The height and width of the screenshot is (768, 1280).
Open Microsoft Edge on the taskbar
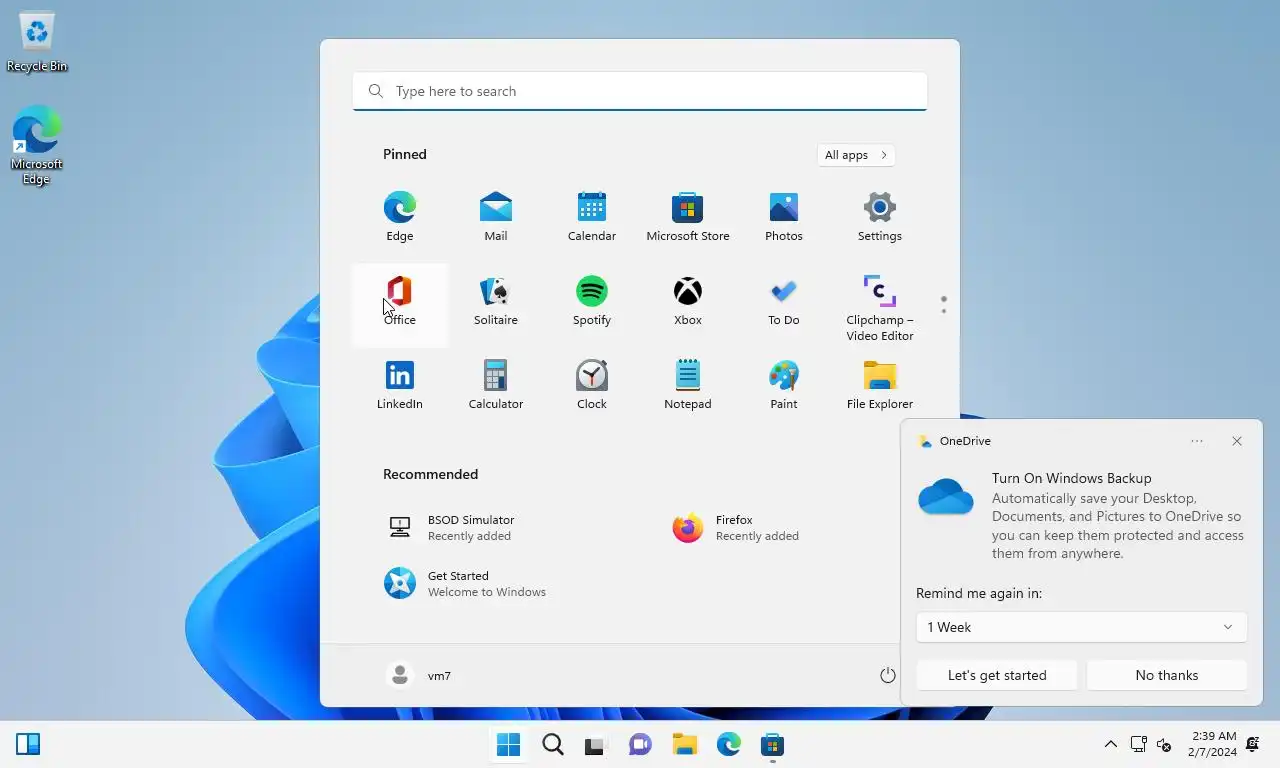[729, 745]
